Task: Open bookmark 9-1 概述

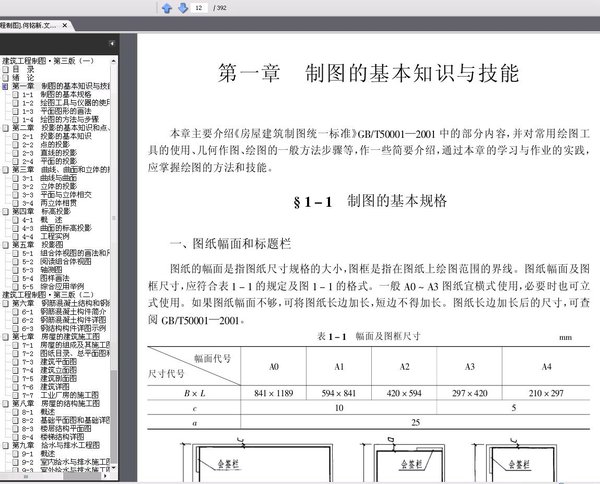Action: point(39,454)
